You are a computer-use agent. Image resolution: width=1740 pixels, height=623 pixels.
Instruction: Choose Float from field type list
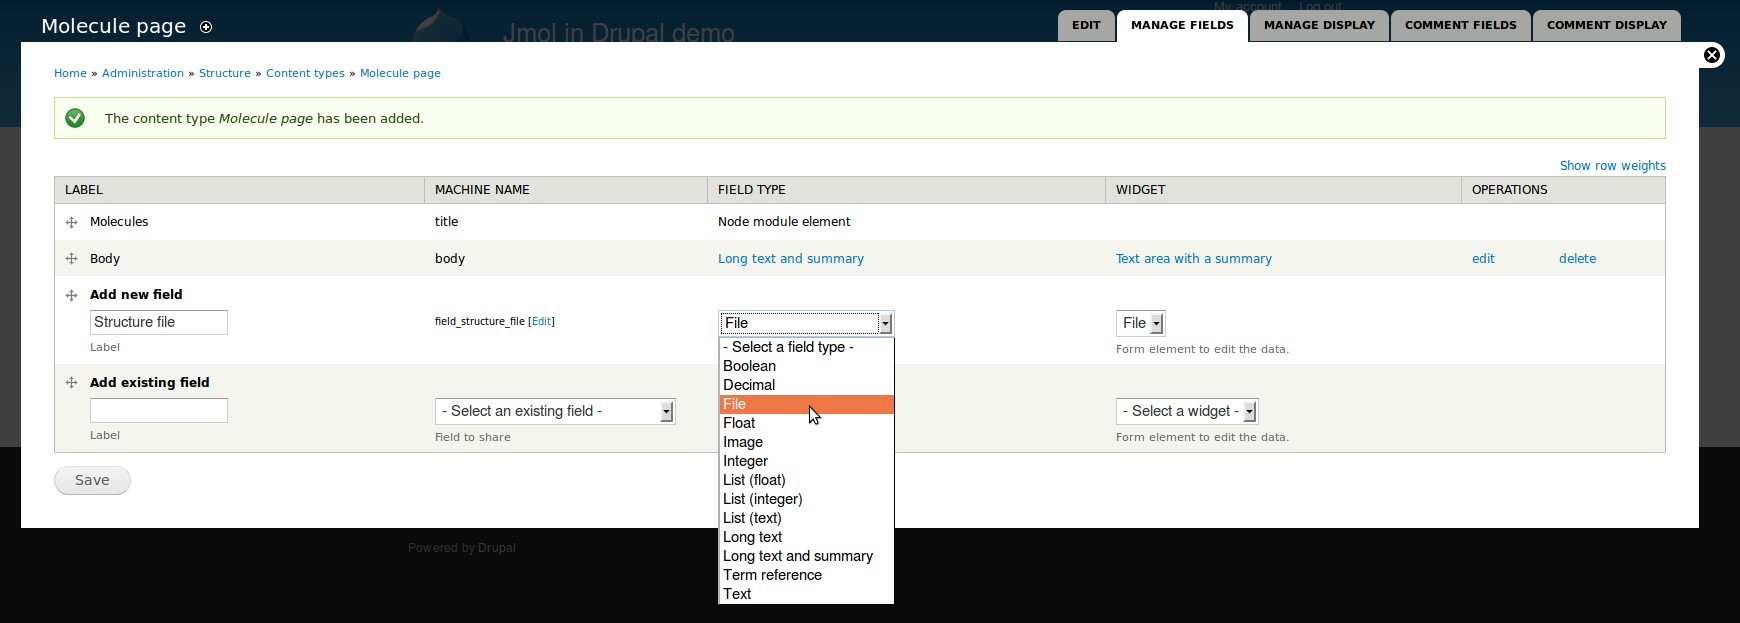tap(806, 423)
